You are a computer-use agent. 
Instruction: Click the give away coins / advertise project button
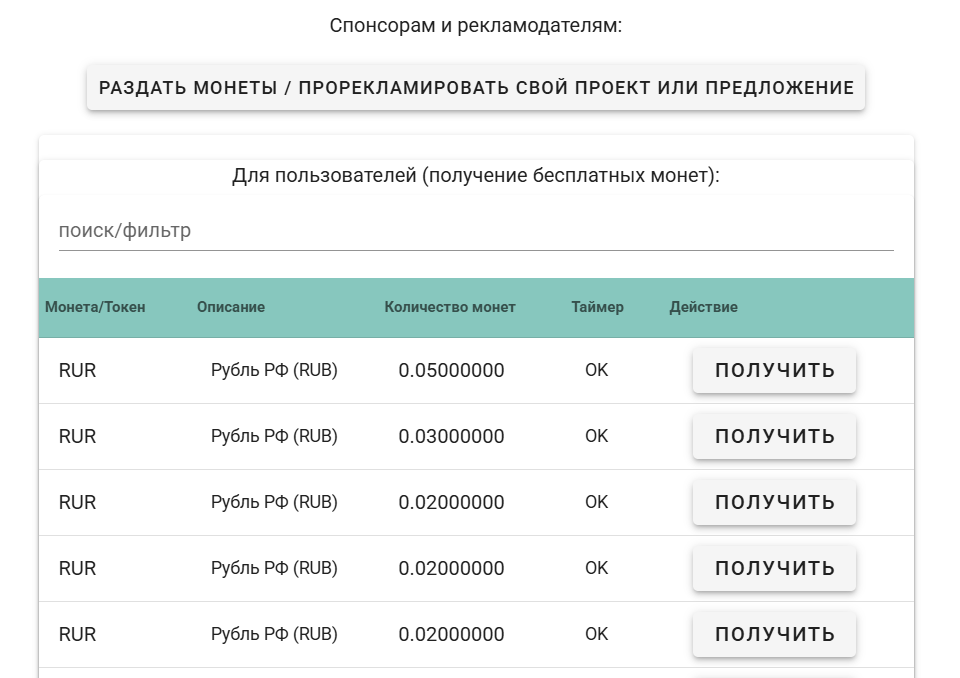pyautogui.click(x=476, y=88)
